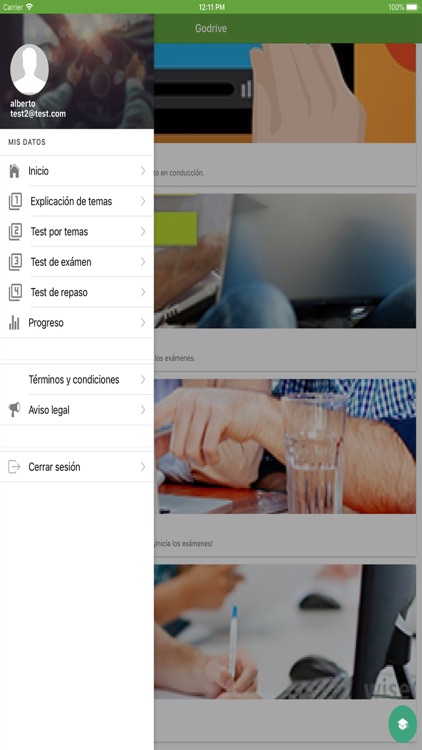Tap the hand with glass of water image card

(285, 446)
